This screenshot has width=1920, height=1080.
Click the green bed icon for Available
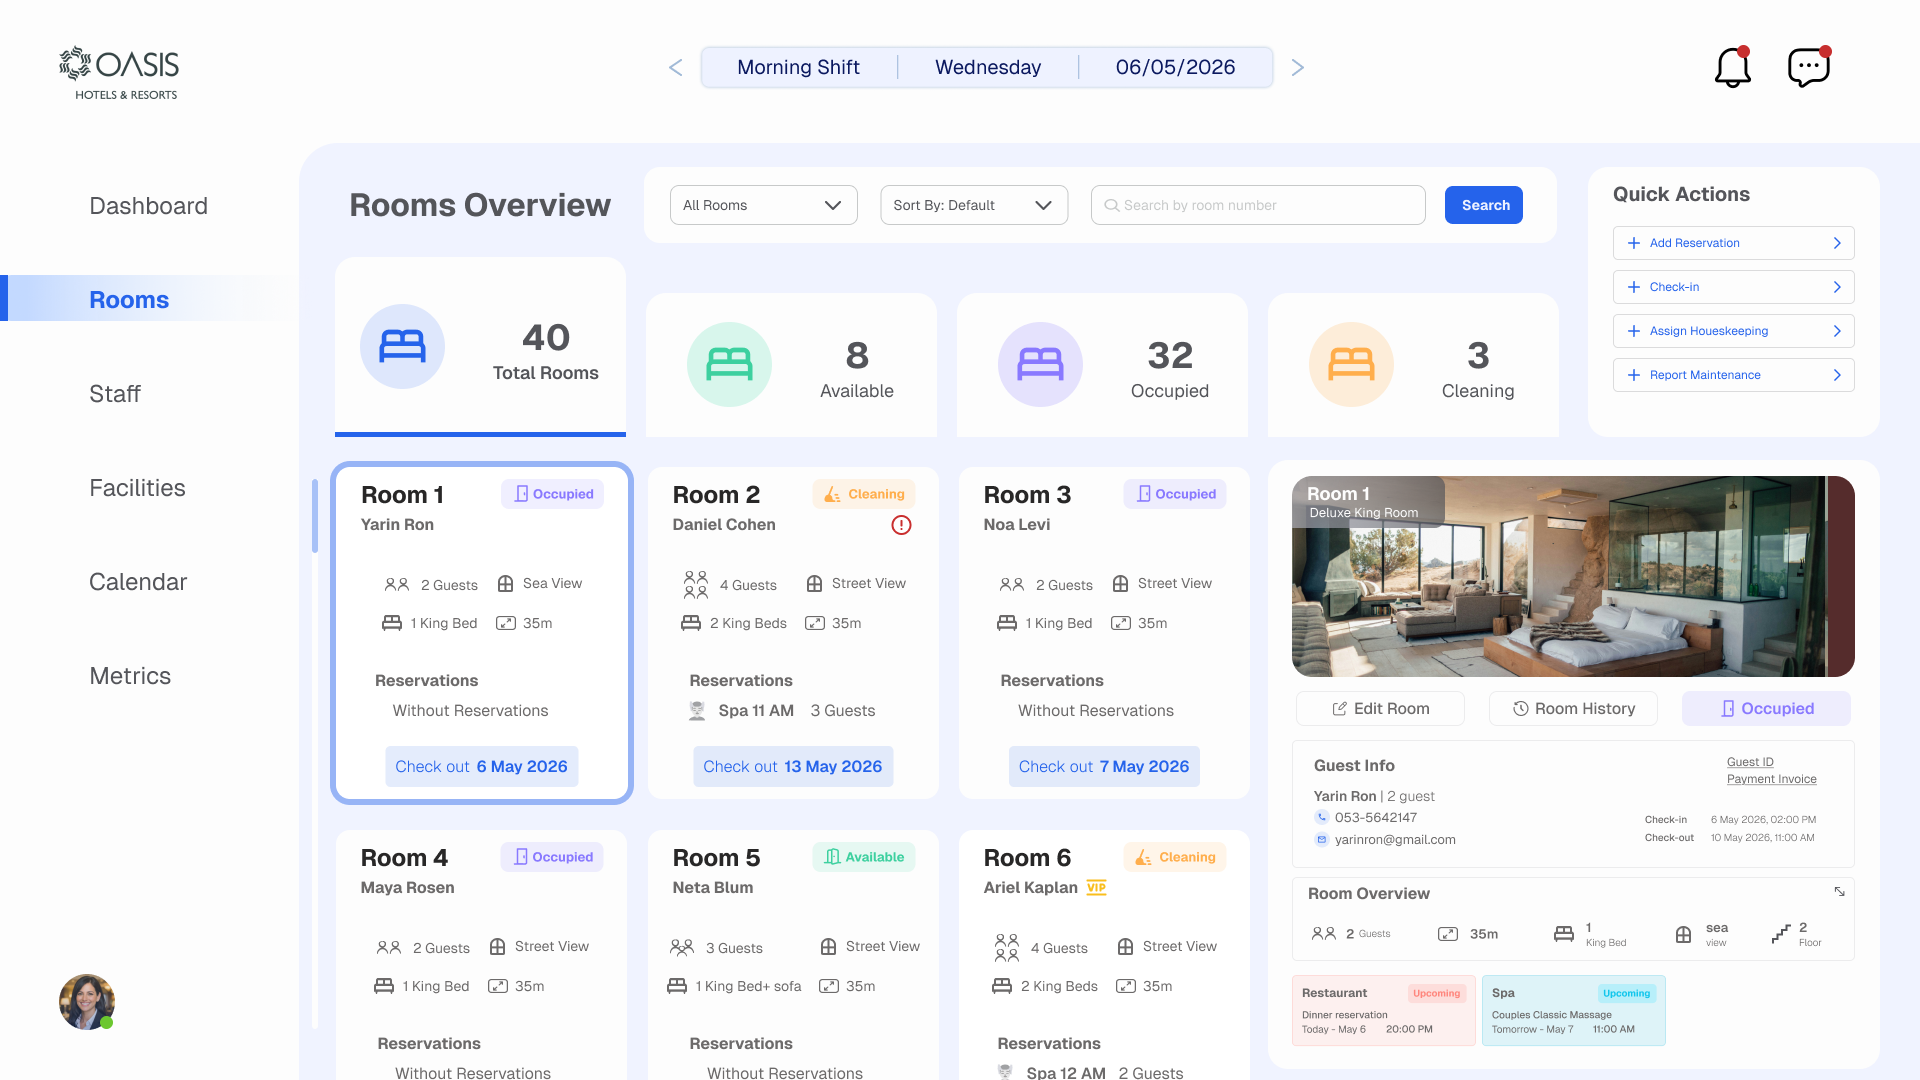point(729,364)
